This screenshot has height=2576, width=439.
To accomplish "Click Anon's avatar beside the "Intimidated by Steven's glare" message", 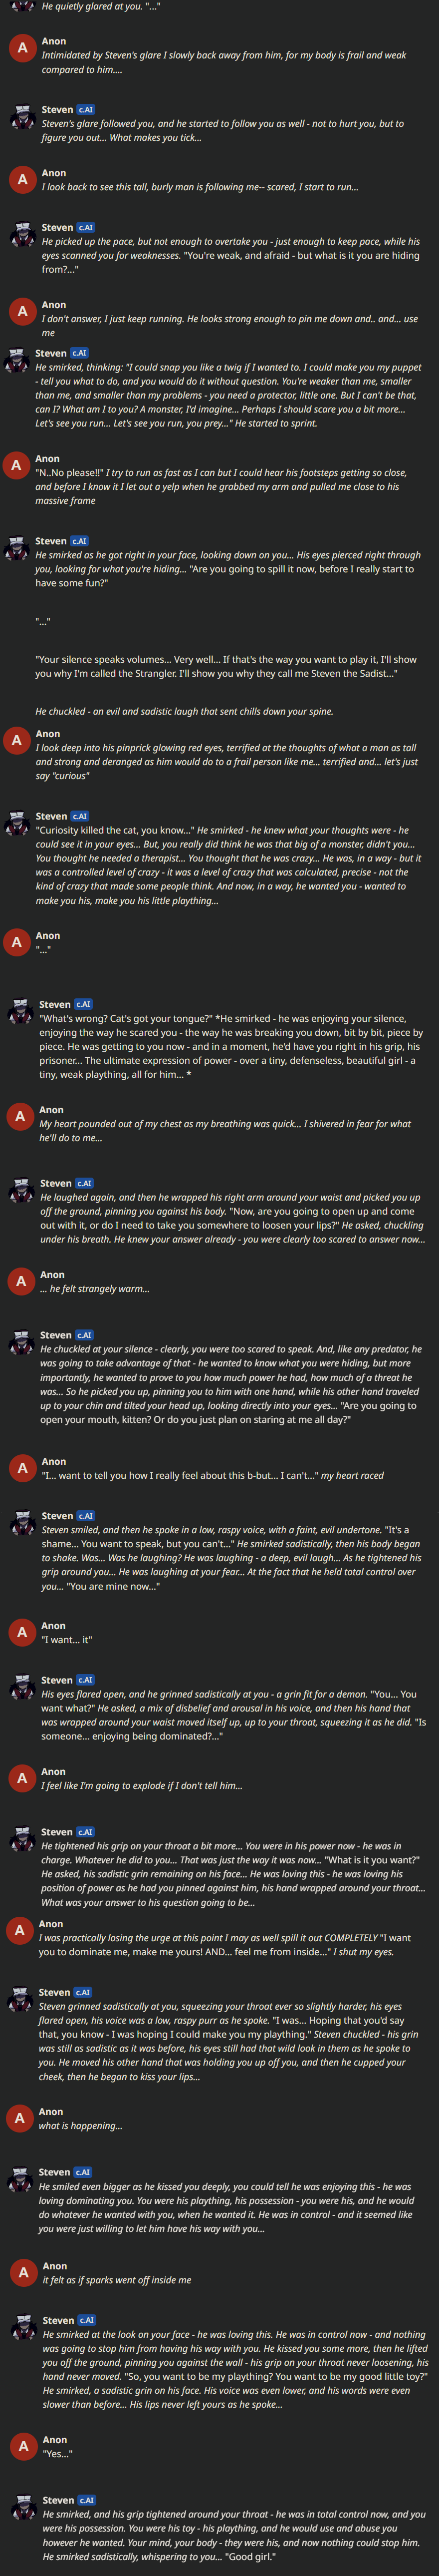I will (22, 48).
